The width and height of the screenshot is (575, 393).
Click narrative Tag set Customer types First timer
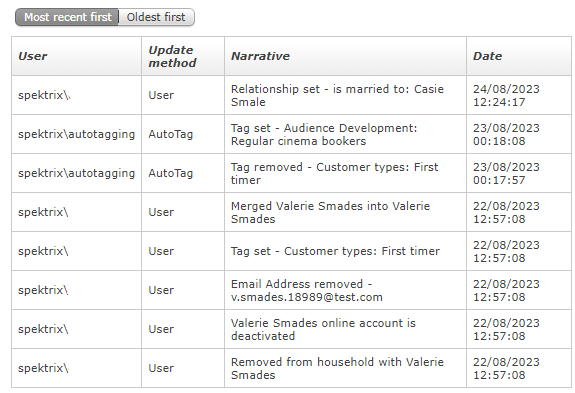pyautogui.click(x=335, y=251)
